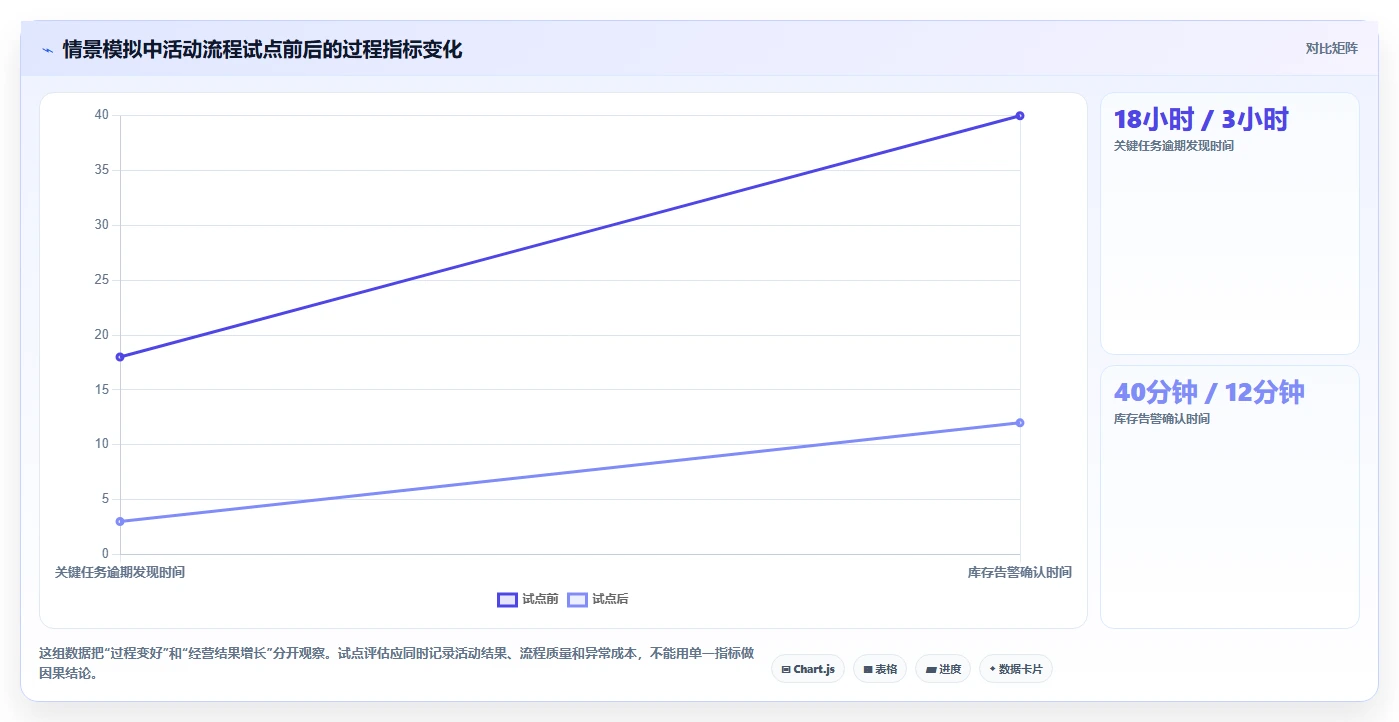Click y-axis tick label 40
Viewport: 1399px width, 722px height.
tap(102, 115)
